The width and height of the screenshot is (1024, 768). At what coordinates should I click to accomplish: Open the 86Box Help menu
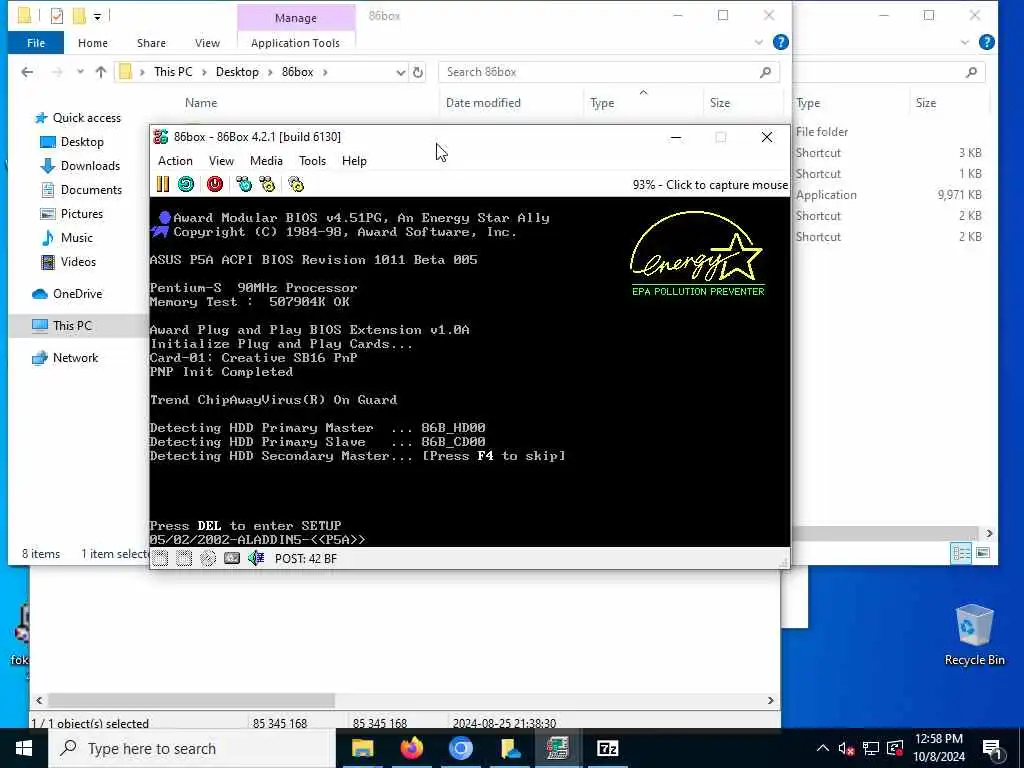point(354,161)
